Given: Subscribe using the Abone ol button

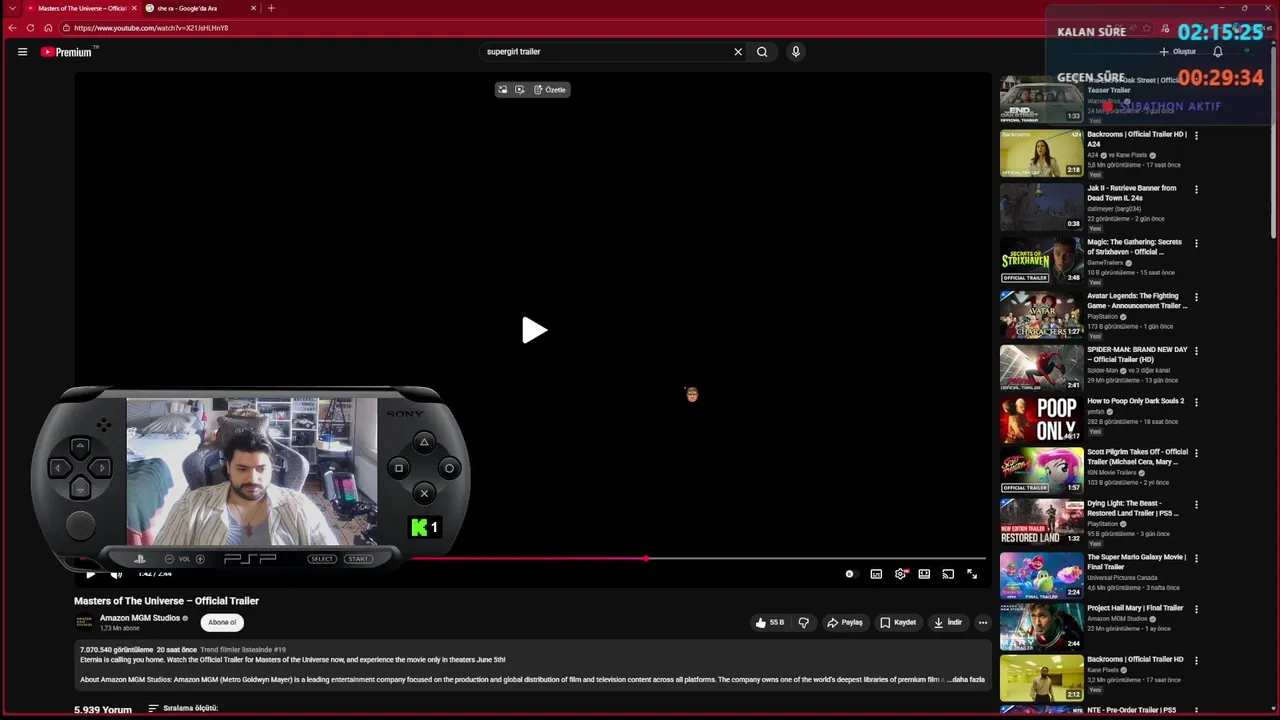Looking at the screenshot, I should click(222, 622).
